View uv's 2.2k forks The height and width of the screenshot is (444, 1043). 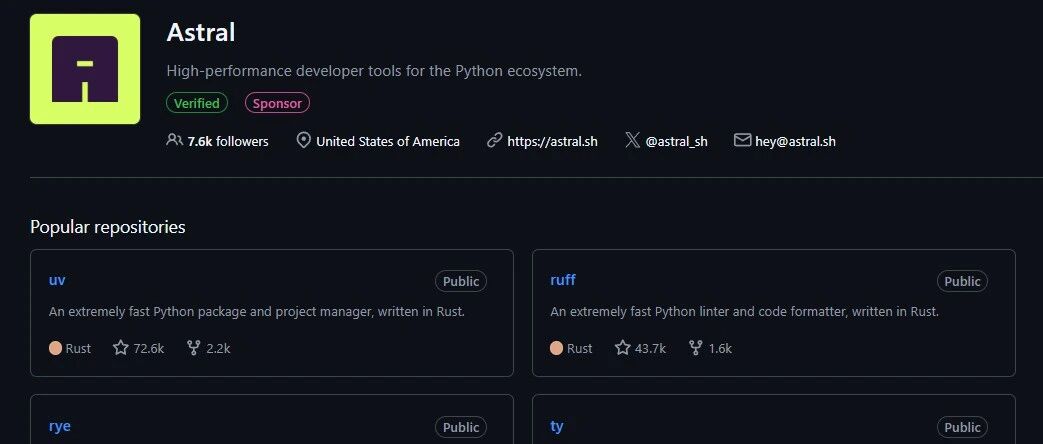coord(218,348)
